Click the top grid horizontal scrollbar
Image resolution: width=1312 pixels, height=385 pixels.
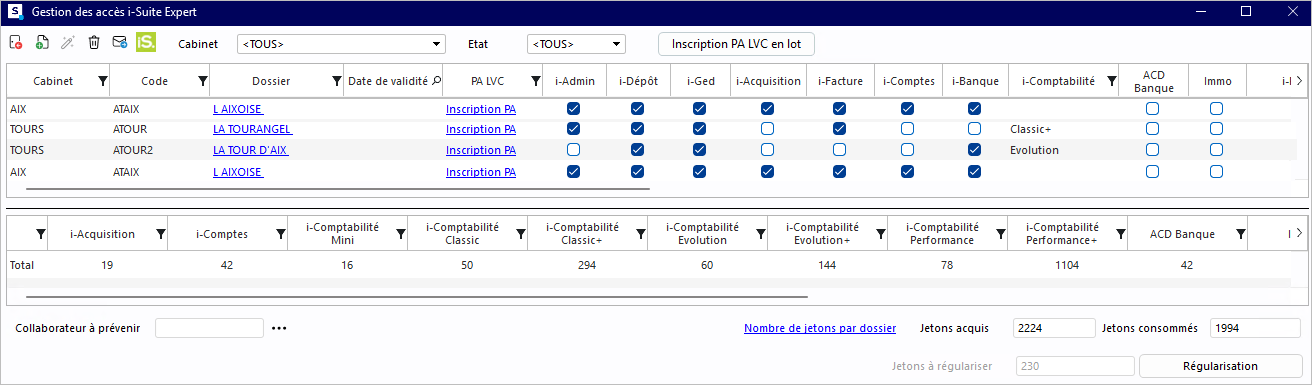click(338, 187)
